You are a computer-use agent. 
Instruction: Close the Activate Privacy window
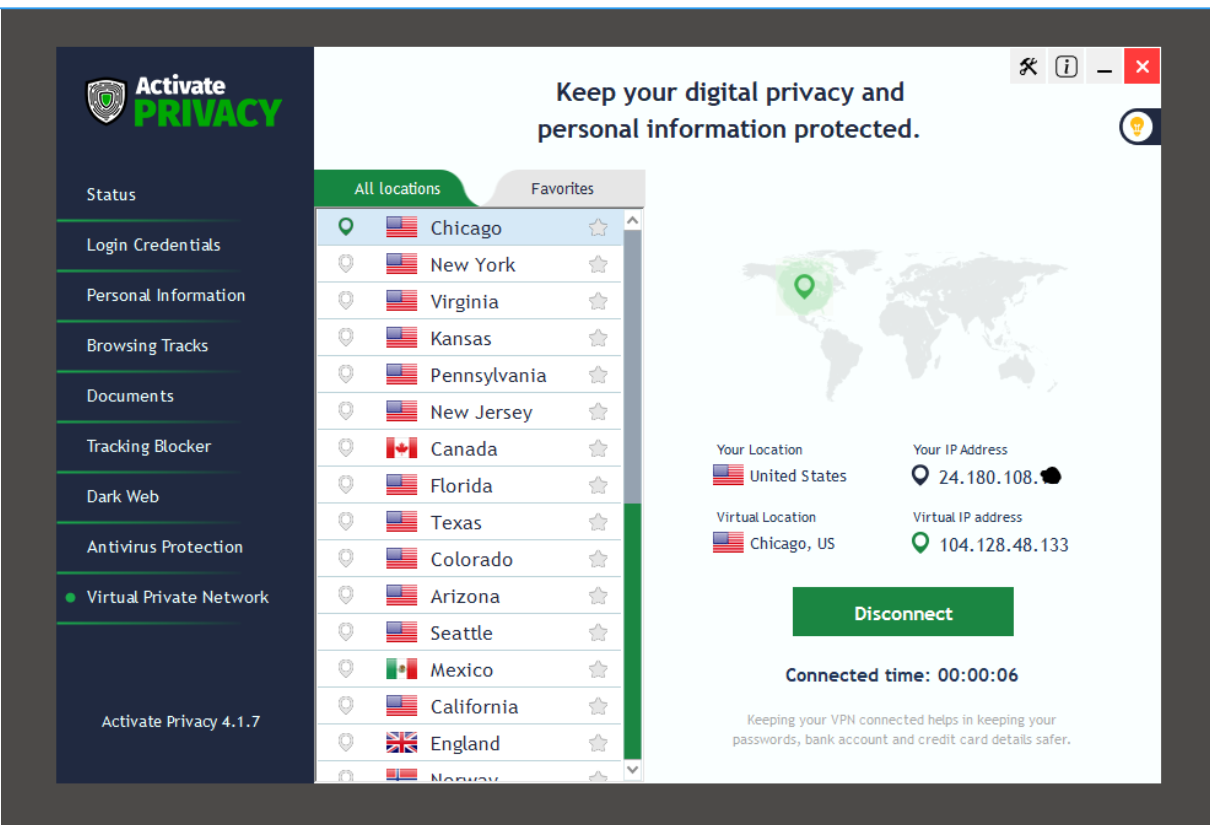pos(1142,67)
